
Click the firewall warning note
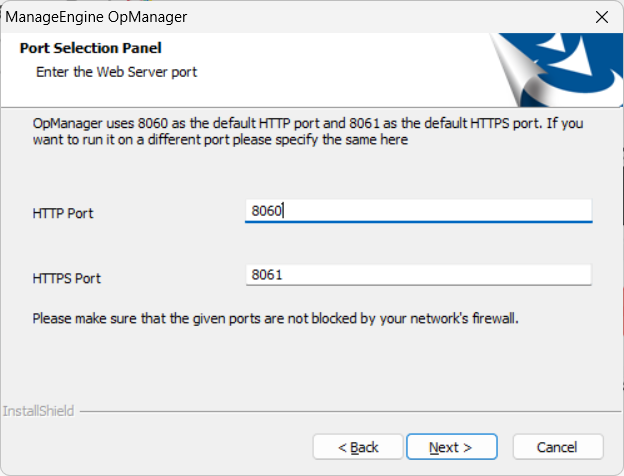pos(276,320)
